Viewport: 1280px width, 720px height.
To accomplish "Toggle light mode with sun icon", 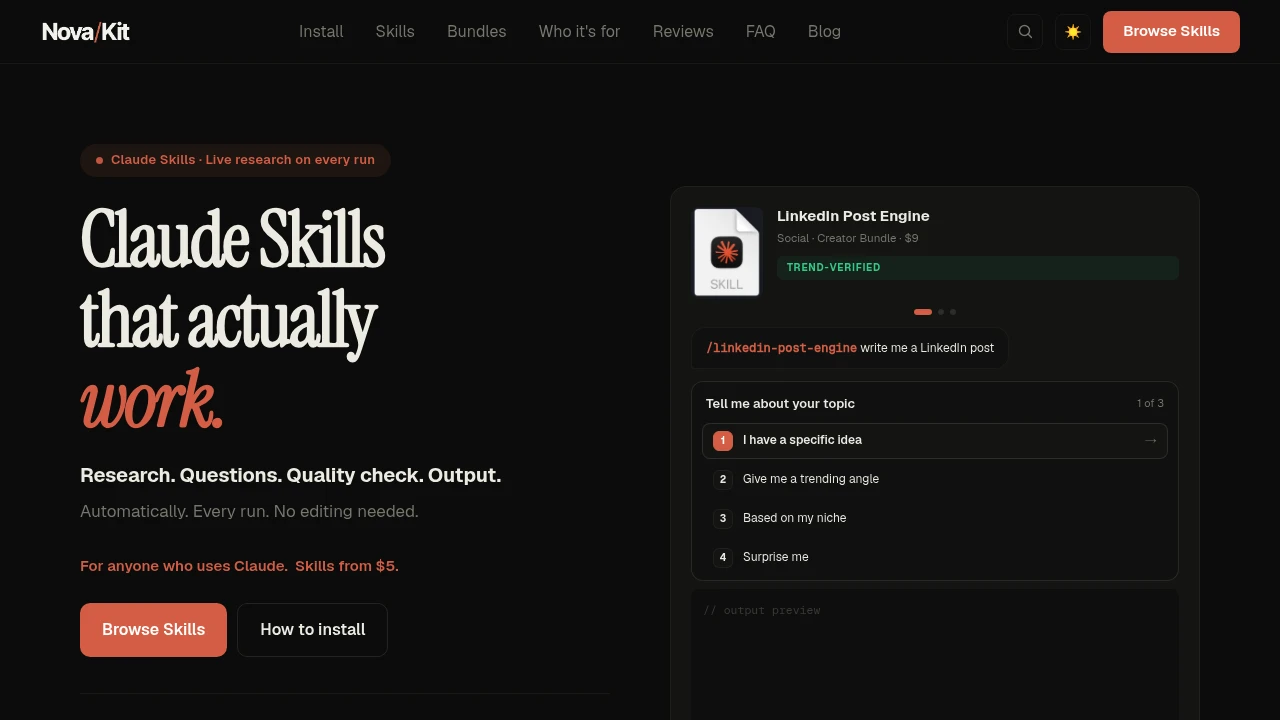I will [x=1073, y=32].
